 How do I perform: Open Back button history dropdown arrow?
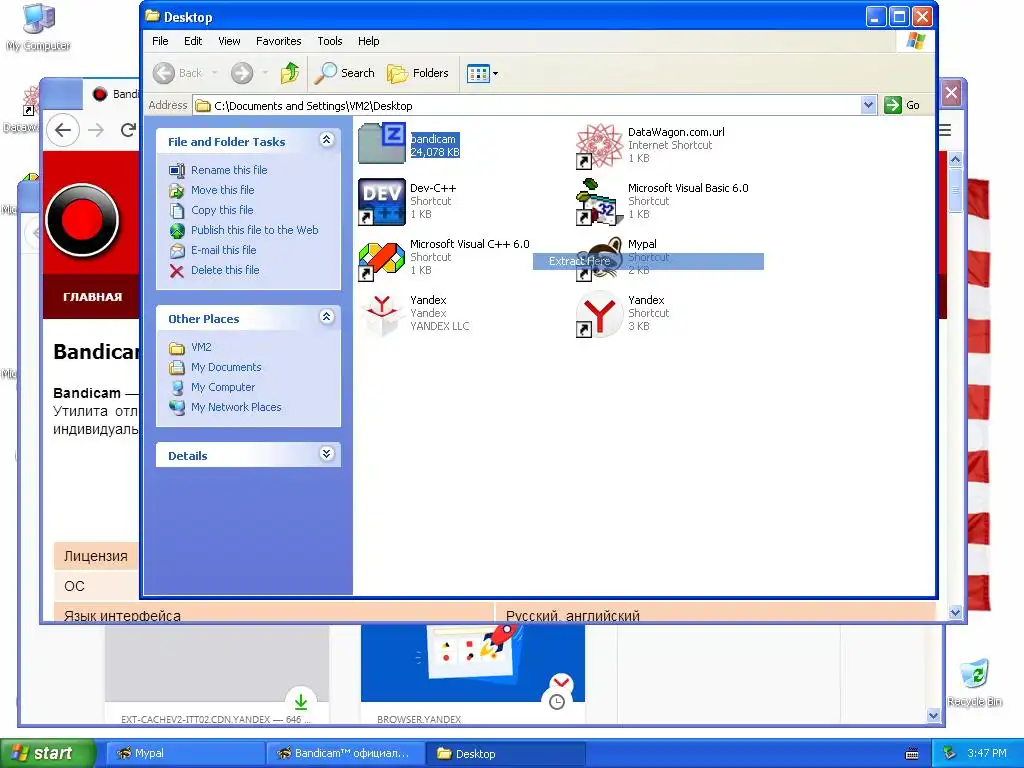tap(214, 73)
